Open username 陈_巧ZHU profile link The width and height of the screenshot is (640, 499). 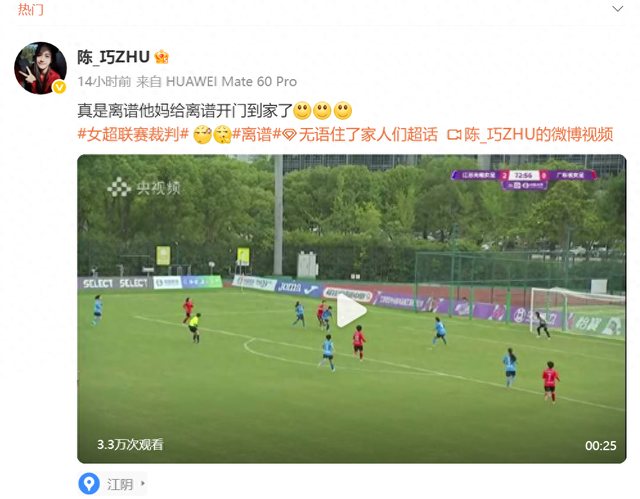(x=113, y=57)
